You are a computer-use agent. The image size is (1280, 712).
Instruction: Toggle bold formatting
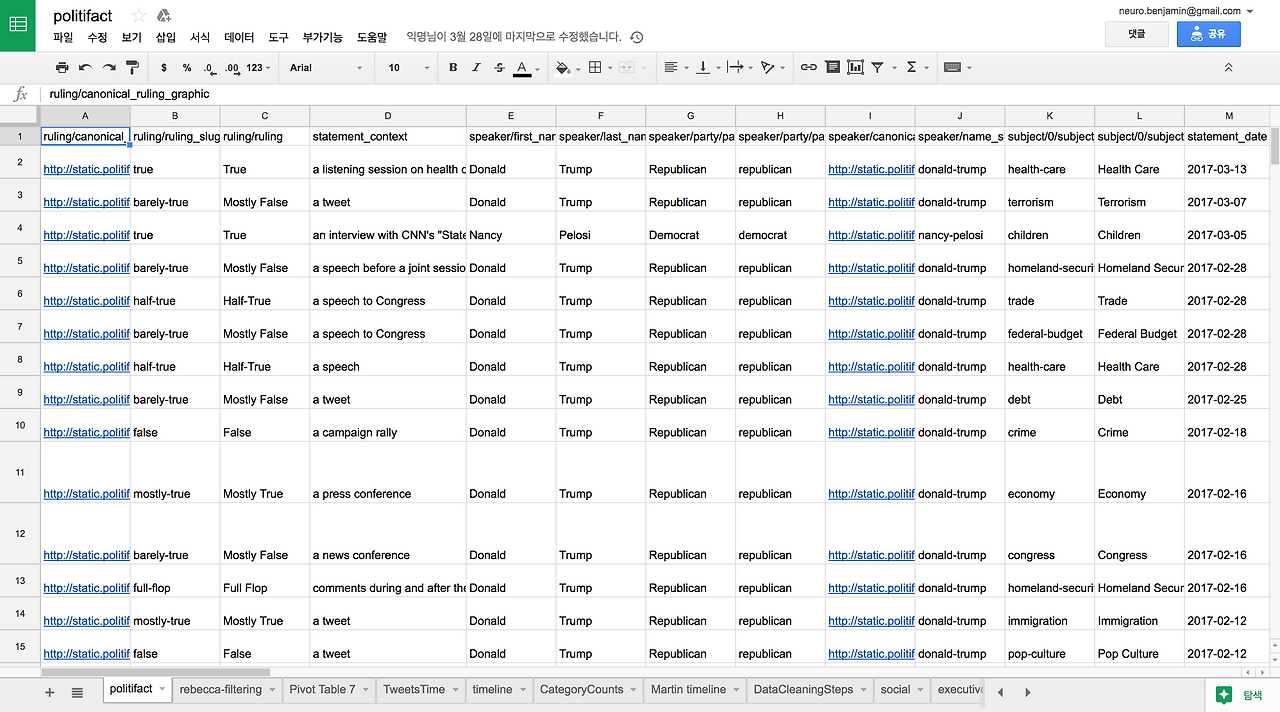point(453,67)
